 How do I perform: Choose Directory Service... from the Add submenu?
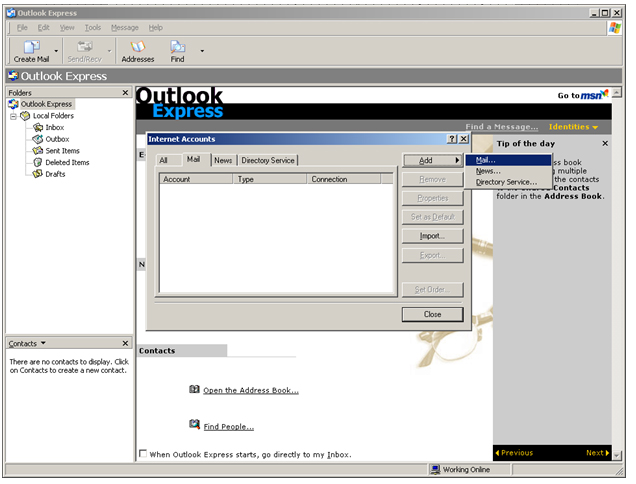coord(508,182)
